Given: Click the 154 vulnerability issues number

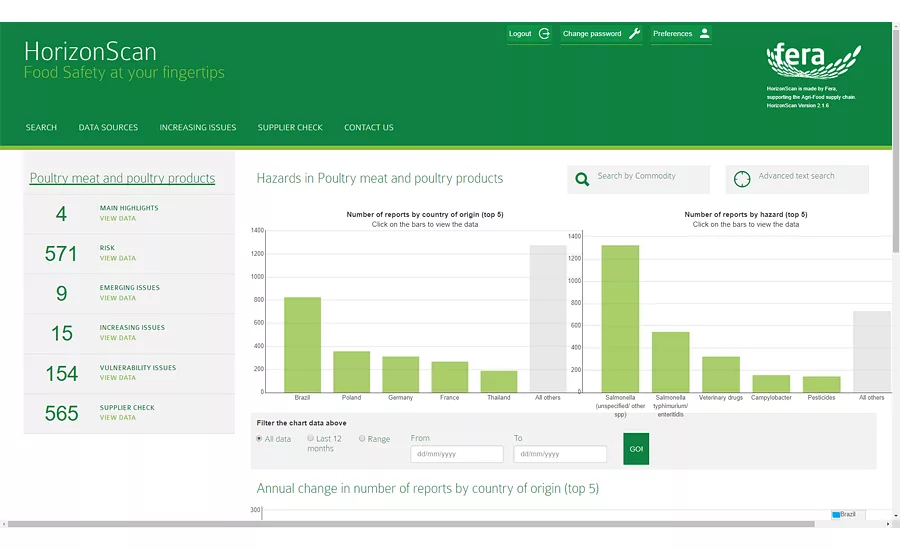Looking at the screenshot, I should pos(61,374).
